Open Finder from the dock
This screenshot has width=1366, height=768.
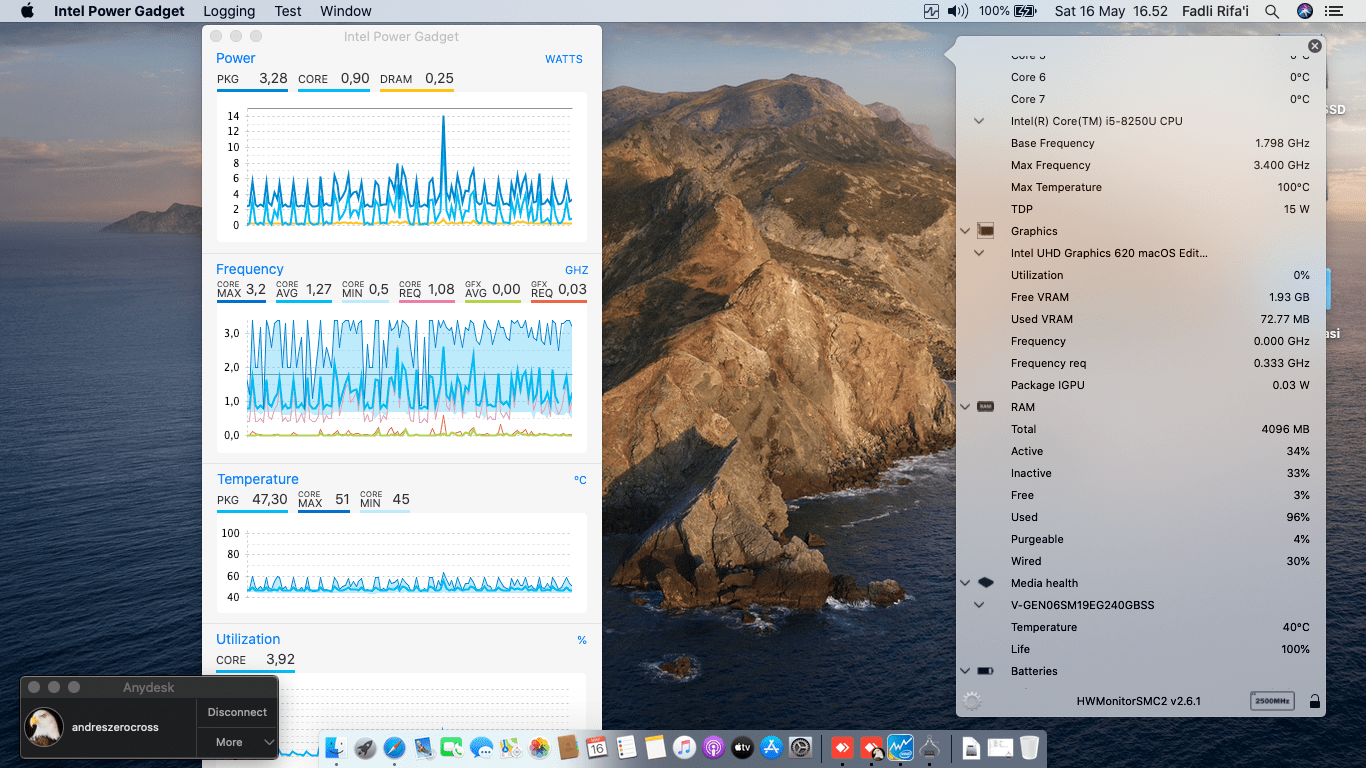(336, 747)
